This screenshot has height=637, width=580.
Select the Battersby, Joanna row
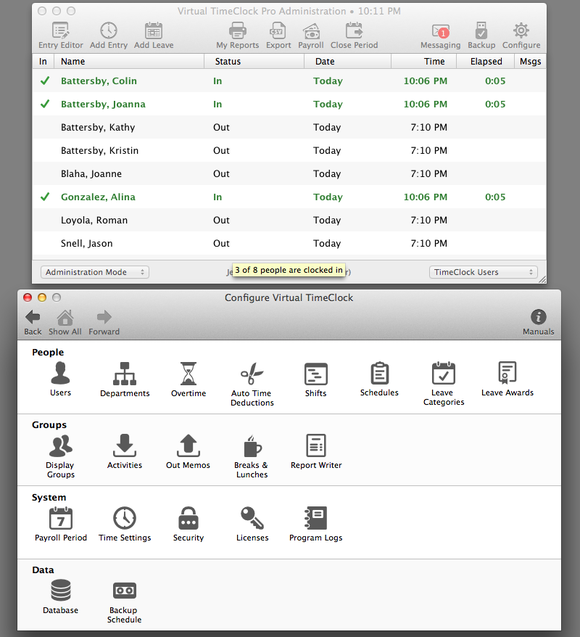tap(289, 104)
